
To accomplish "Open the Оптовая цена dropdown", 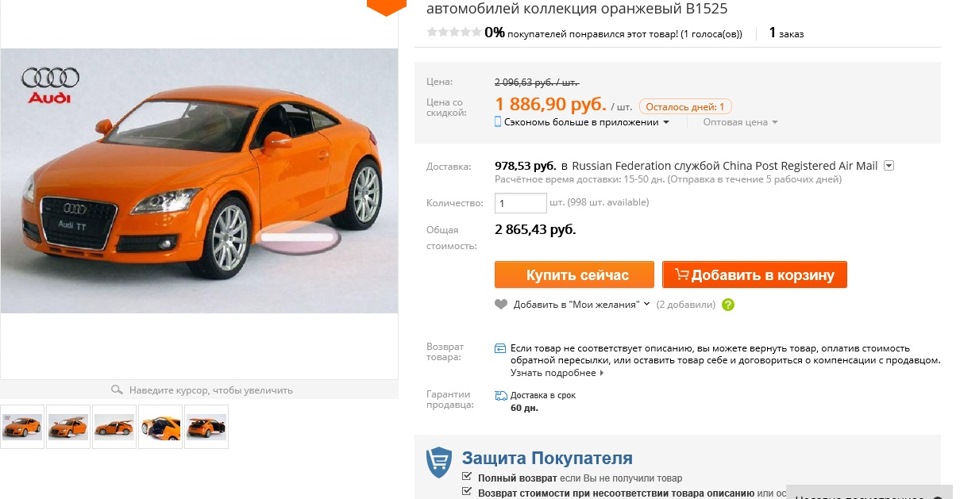I will [x=740, y=122].
